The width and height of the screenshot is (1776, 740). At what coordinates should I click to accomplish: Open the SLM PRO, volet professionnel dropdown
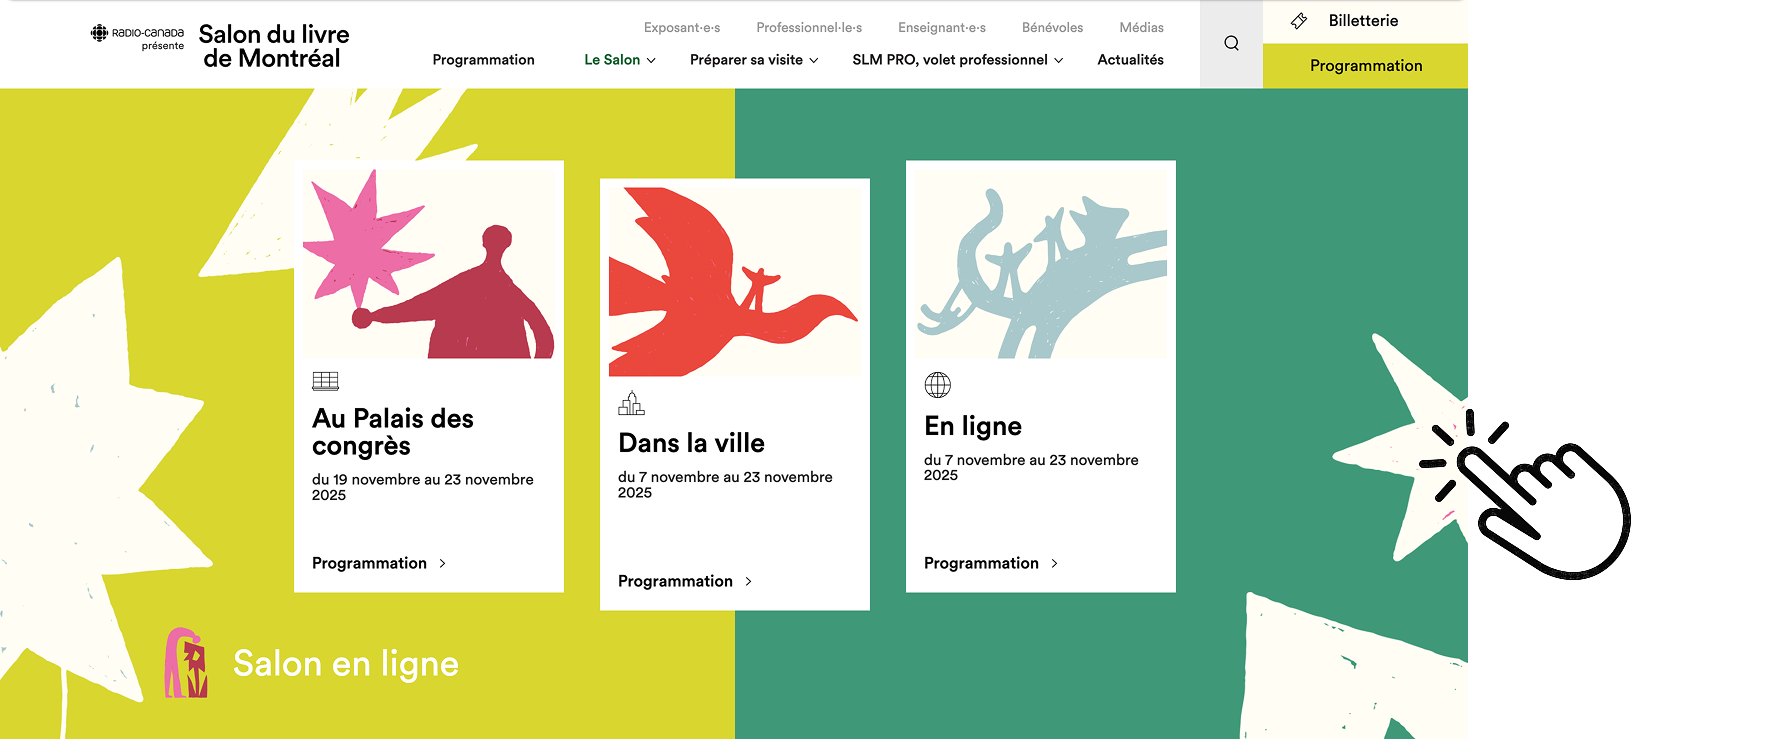(957, 60)
